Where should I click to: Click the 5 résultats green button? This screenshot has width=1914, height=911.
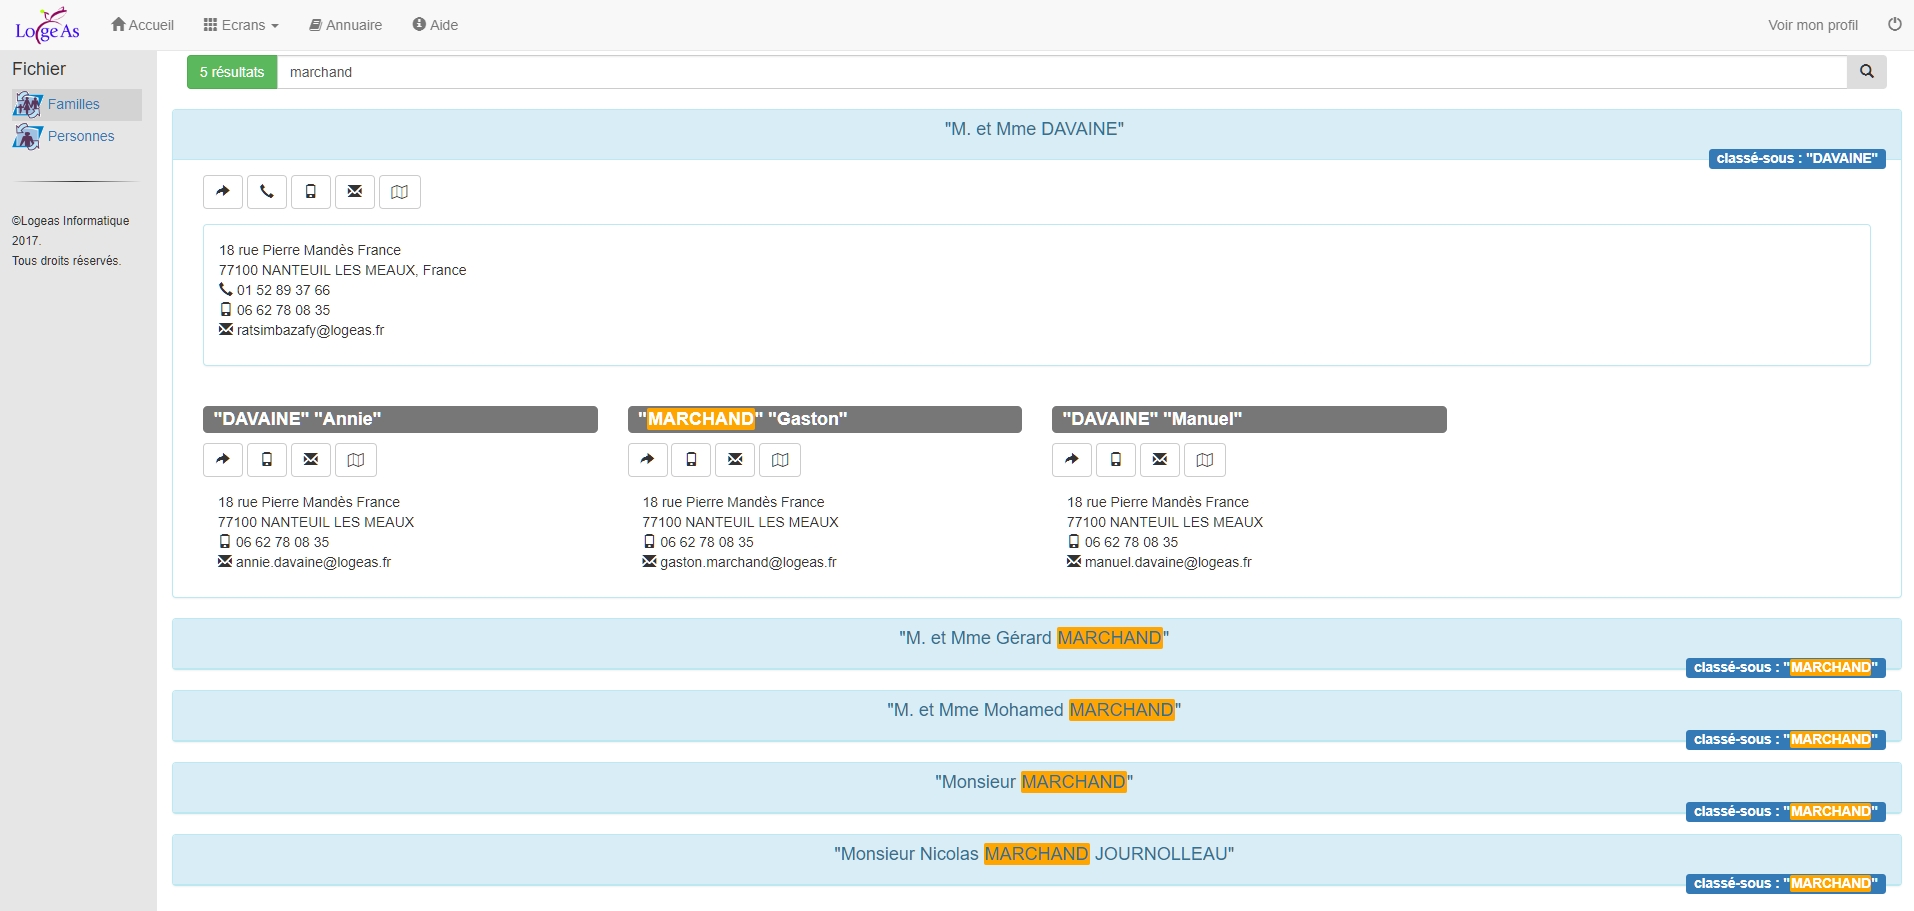click(232, 72)
